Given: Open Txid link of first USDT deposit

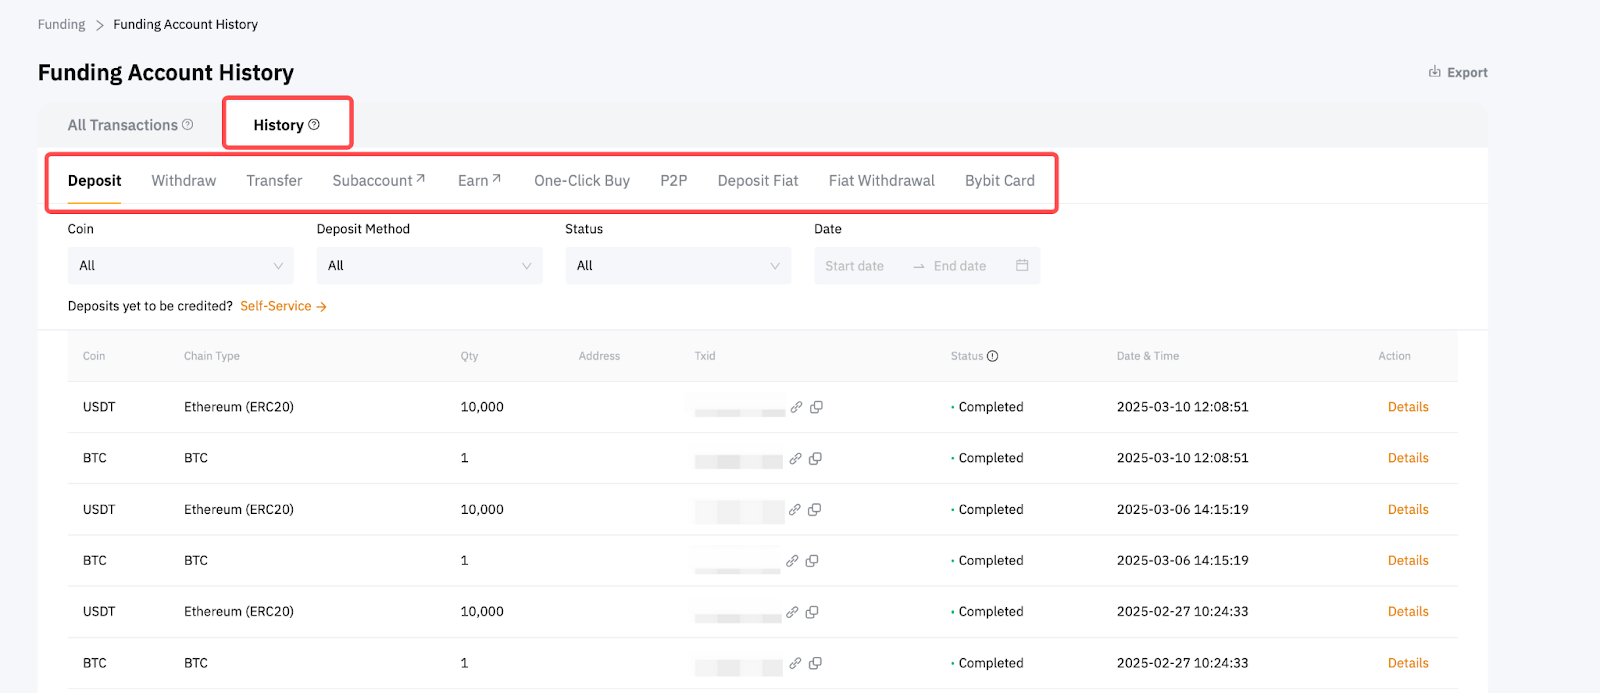Looking at the screenshot, I should (796, 407).
